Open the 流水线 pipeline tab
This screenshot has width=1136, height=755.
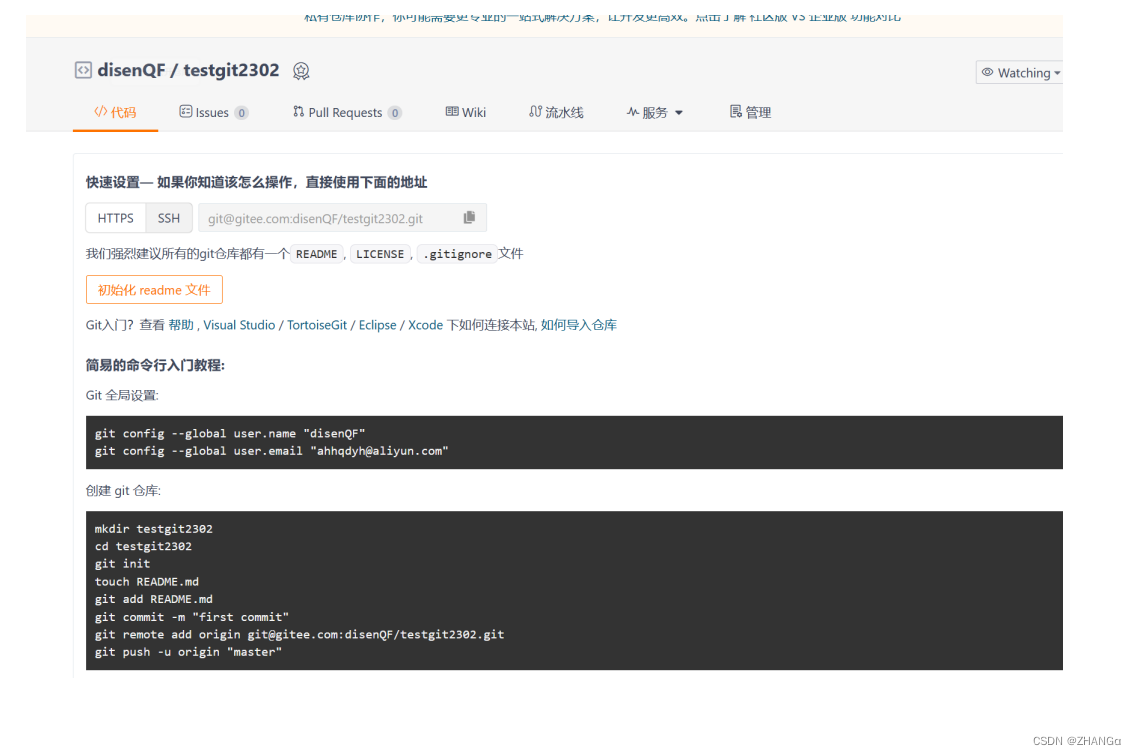(556, 112)
